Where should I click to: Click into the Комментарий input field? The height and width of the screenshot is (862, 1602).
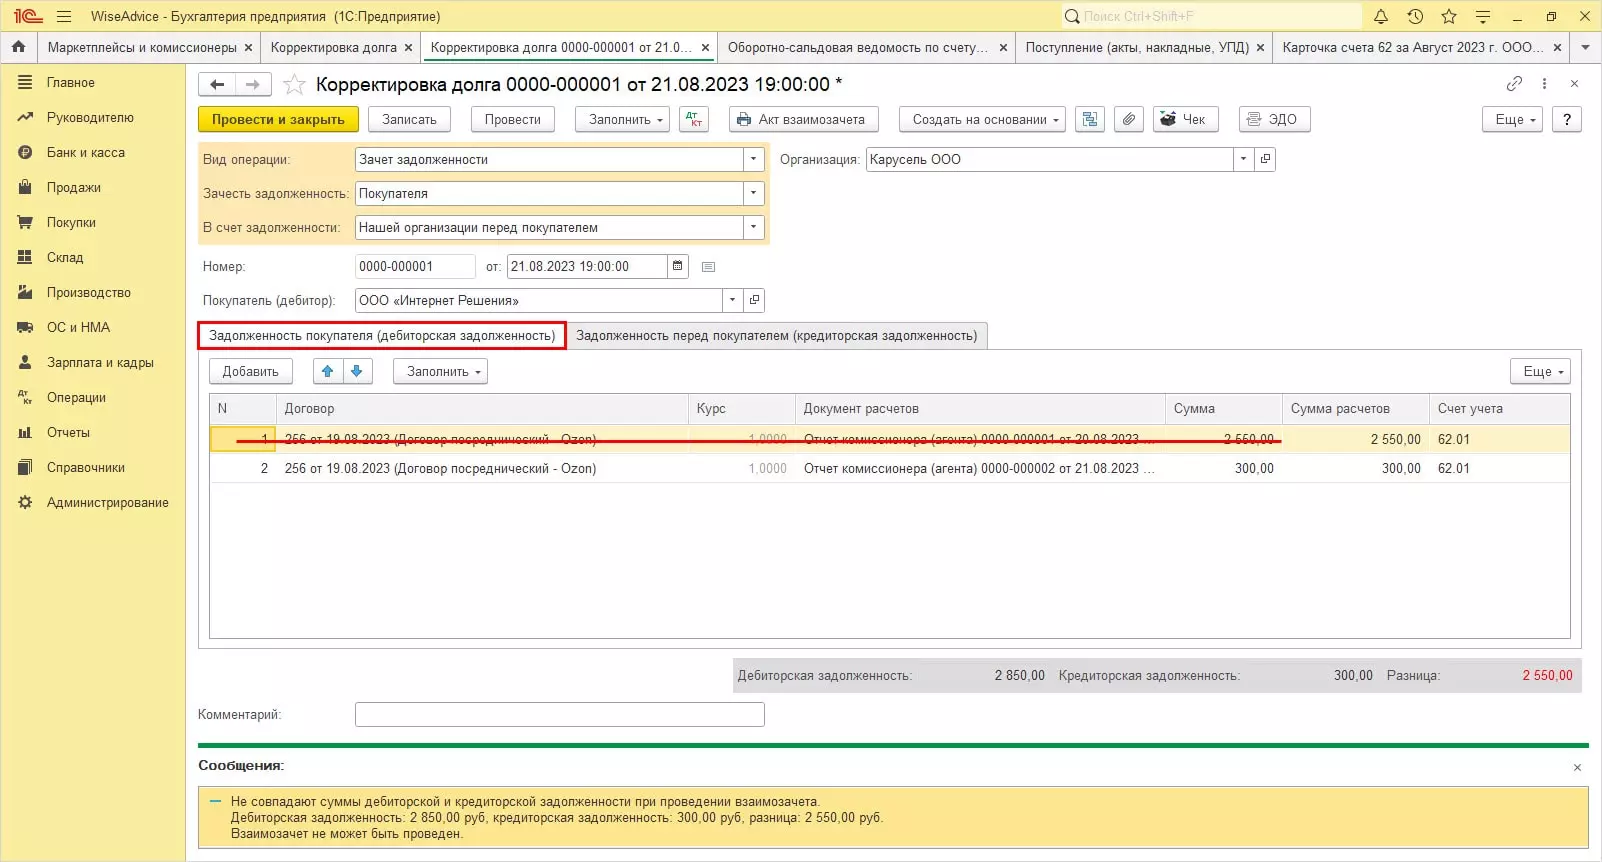559,714
